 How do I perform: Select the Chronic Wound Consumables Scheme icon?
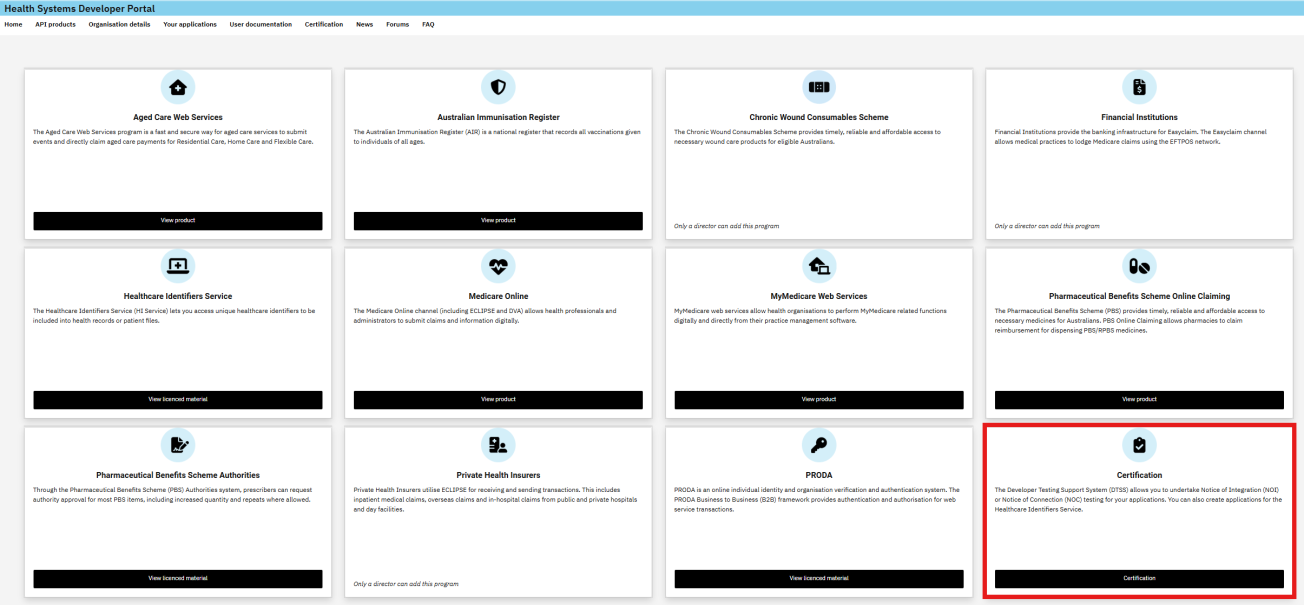(x=819, y=87)
